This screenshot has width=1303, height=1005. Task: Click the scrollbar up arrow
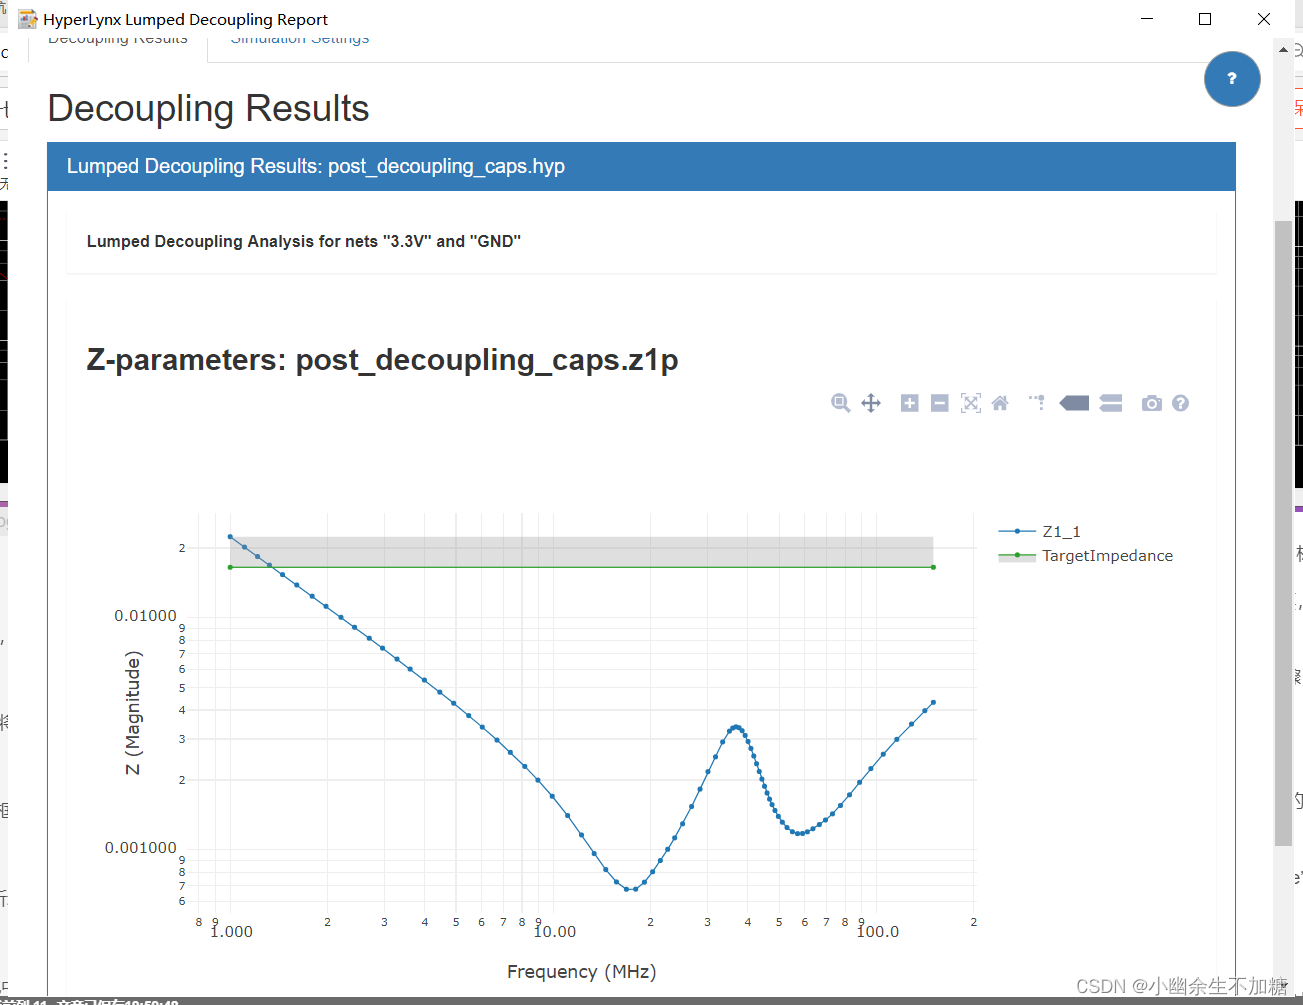[1283, 49]
